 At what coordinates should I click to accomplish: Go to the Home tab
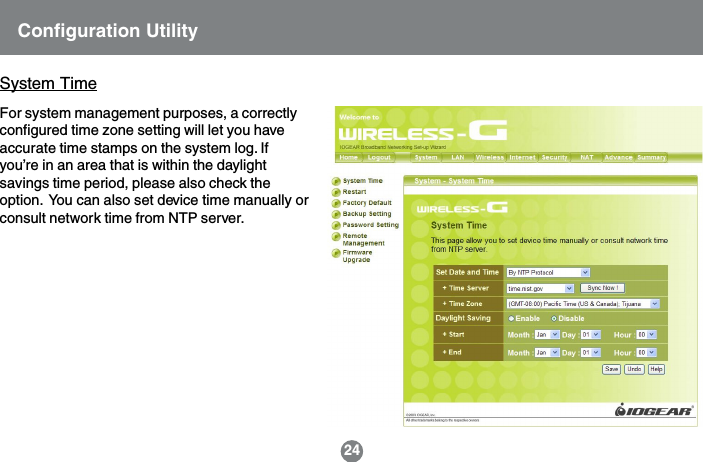pos(349,157)
